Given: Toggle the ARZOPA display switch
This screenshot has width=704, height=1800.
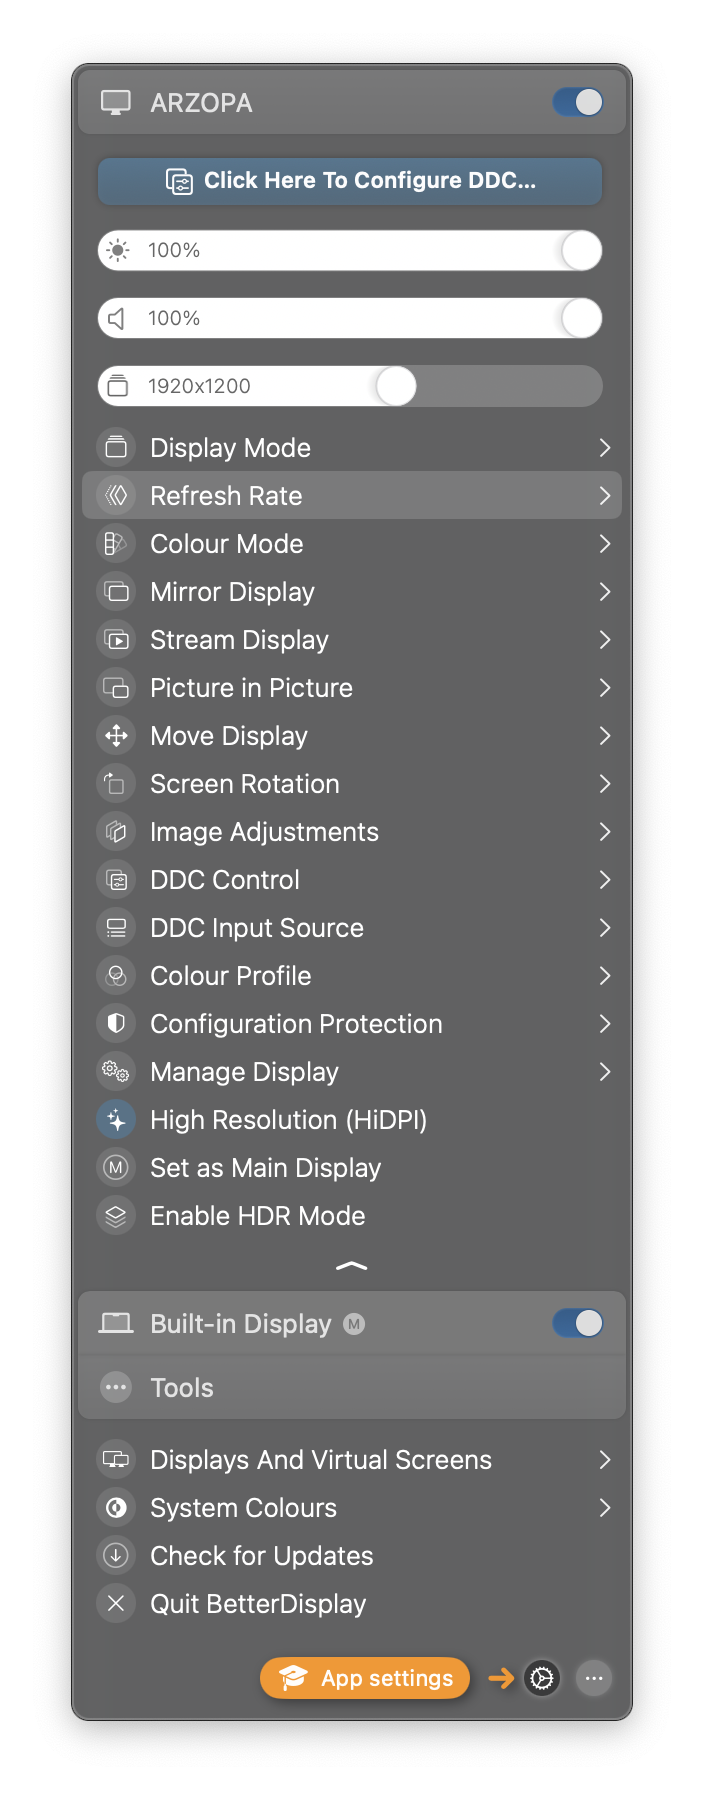Looking at the screenshot, I should (578, 102).
